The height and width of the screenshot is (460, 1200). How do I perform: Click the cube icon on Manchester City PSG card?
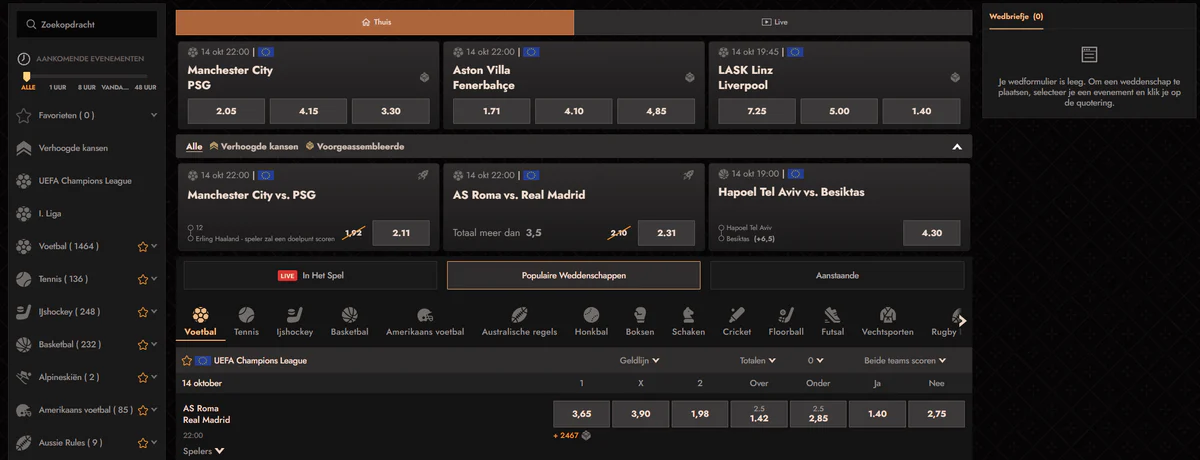tap(424, 78)
